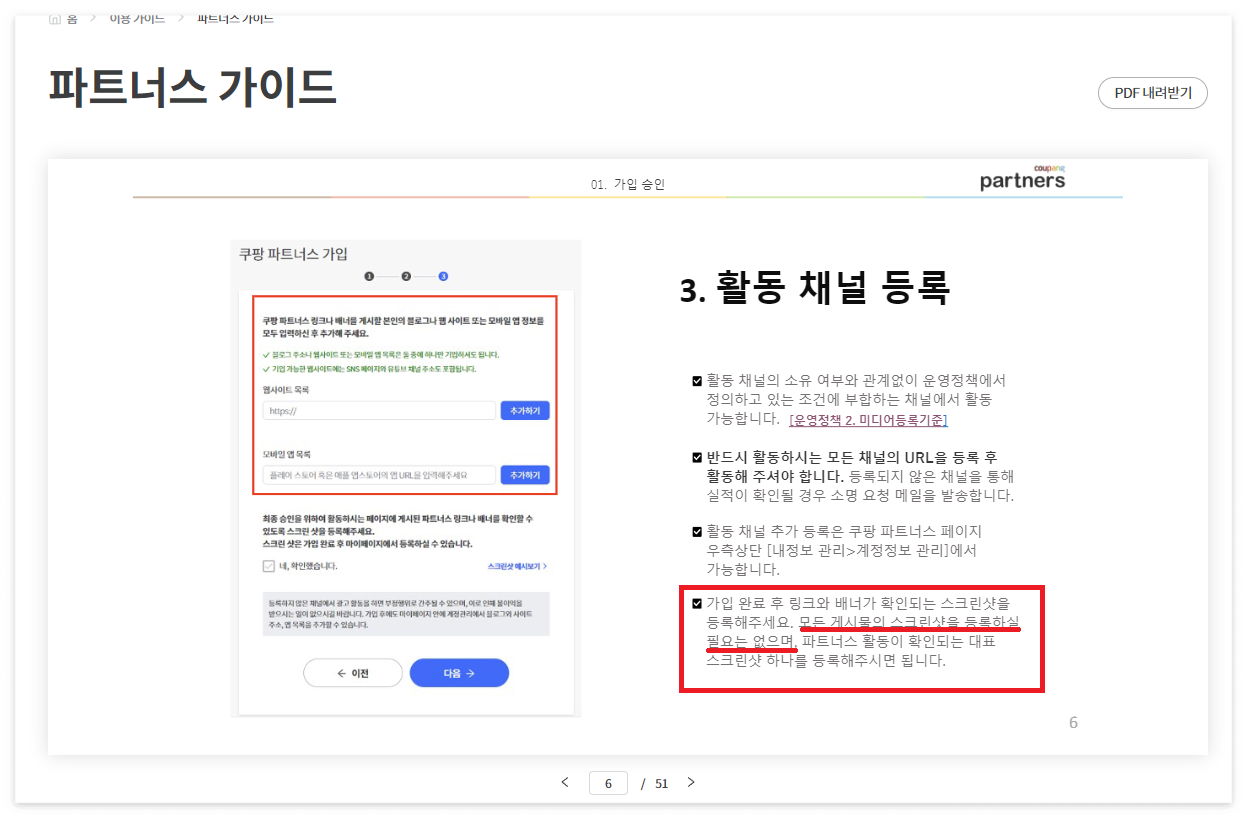The width and height of the screenshot is (1247, 818).
Task: Click the home icon in the breadcrumb
Action: (x=54, y=18)
